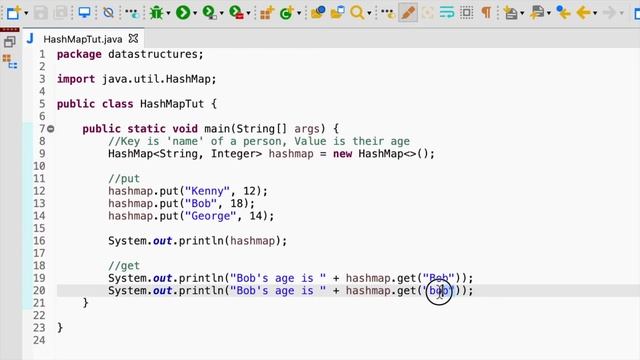640x360 pixels.
Task: Open the Run configurations dropdown arrow
Action: (195, 13)
